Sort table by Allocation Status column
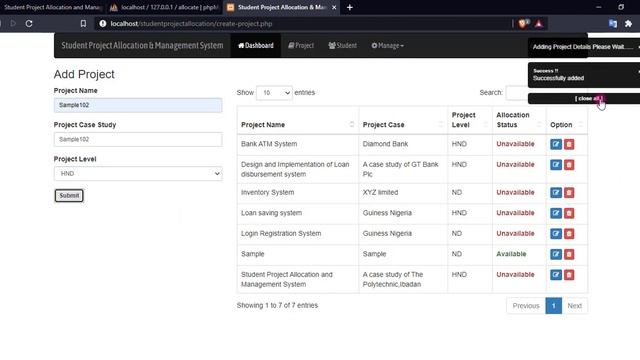The image size is (640, 360). (x=519, y=120)
